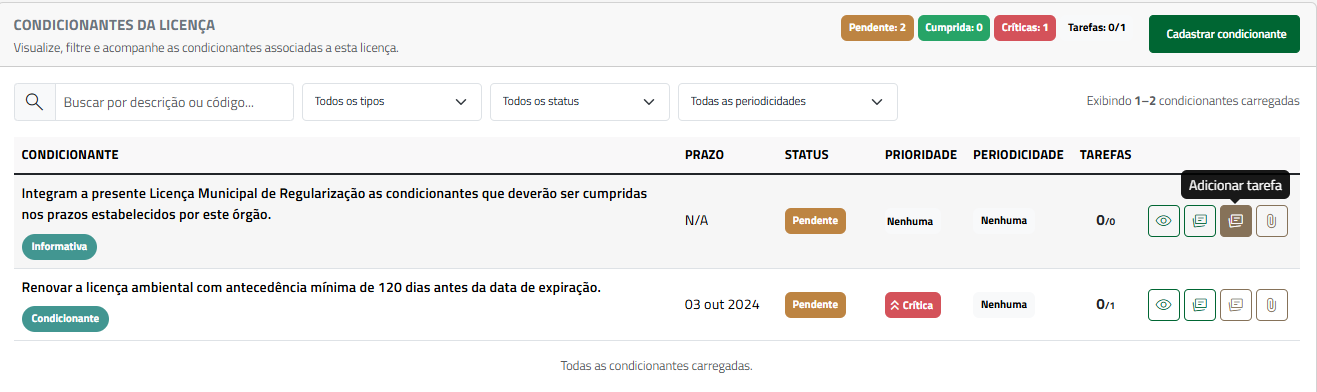Click the Pendente: 2 counter badge

point(877,28)
